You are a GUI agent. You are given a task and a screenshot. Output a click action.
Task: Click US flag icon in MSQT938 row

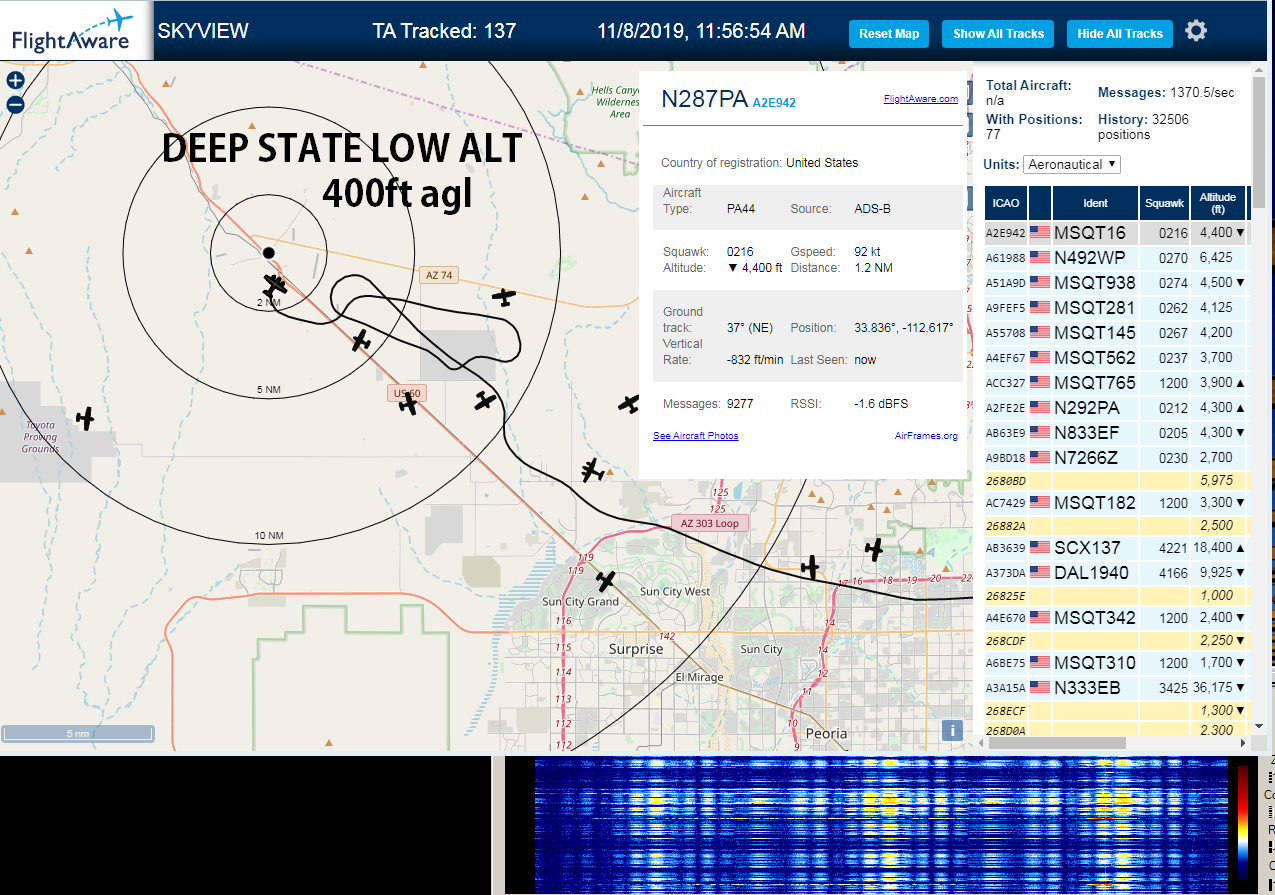coord(1040,282)
